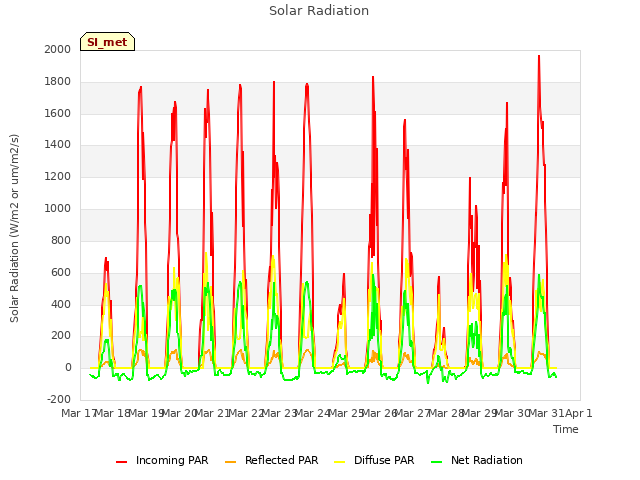640x480 pixels.
Task: Click the Apr 1 x-axis label
Action: (578, 413)
